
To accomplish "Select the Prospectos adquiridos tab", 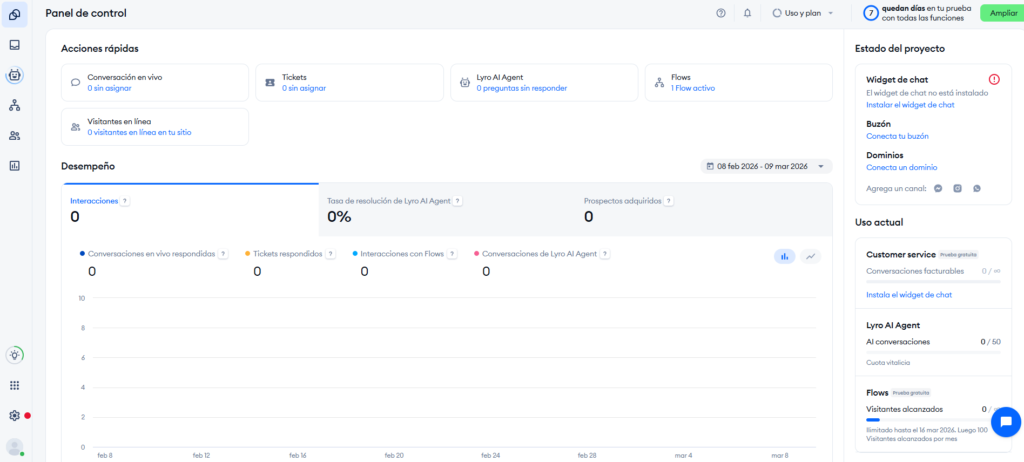I will [704, 210].
